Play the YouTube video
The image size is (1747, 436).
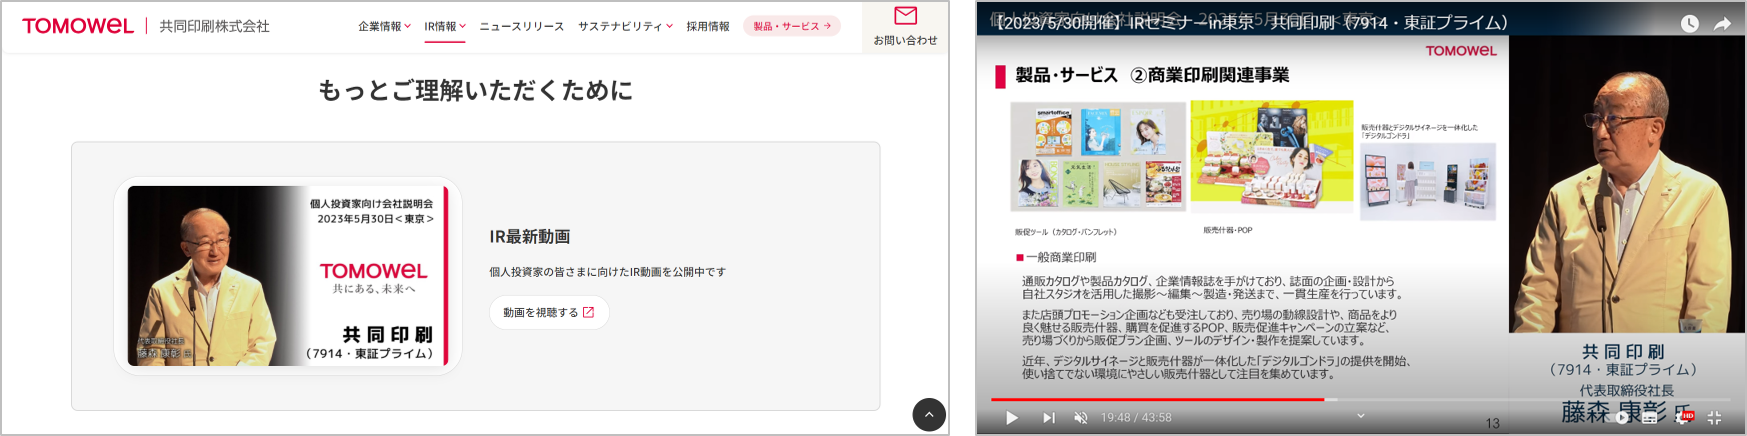point(1012,418)
